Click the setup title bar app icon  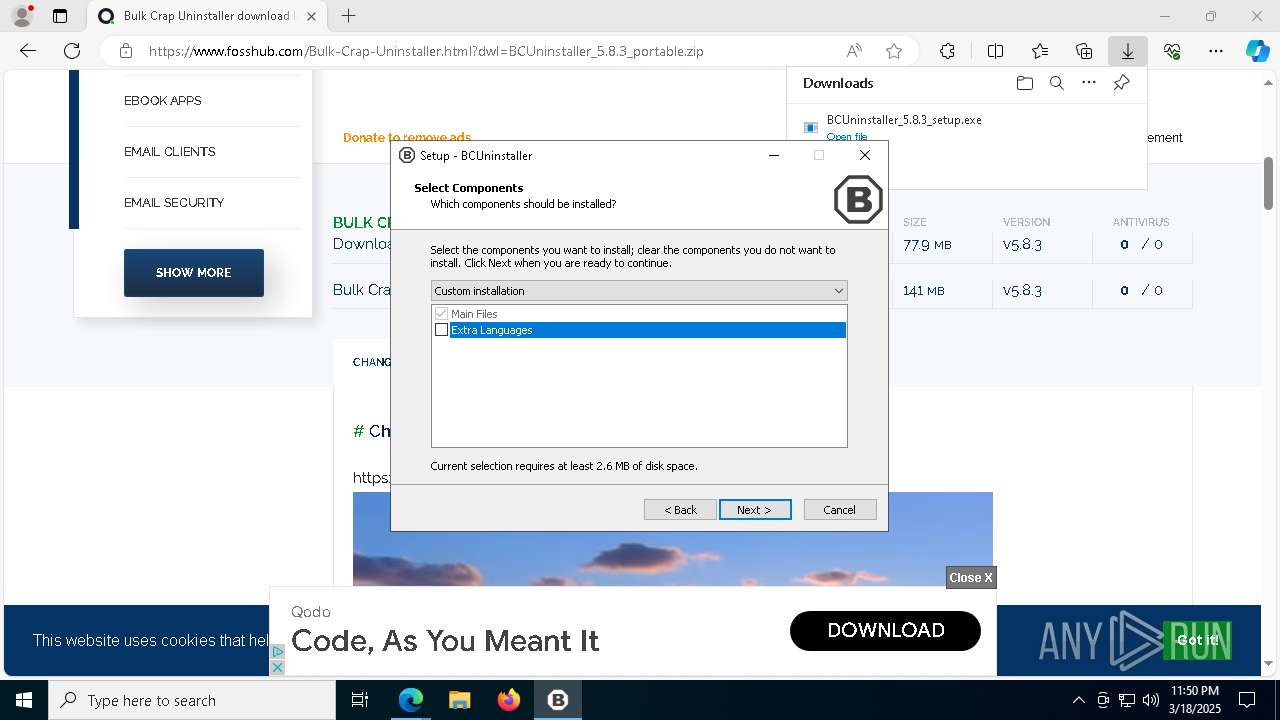tap(407, 155)
